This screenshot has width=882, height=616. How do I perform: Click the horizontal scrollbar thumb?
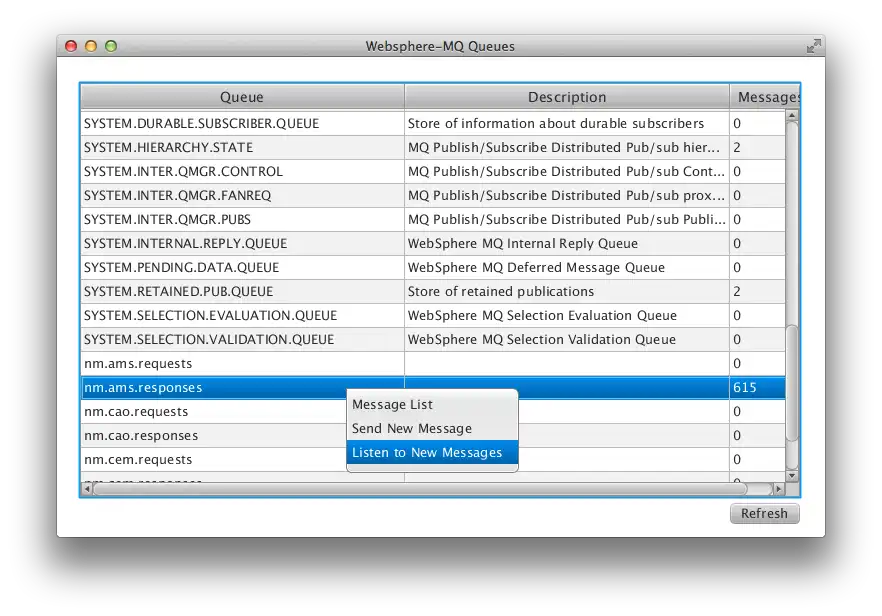coord(420,489)
